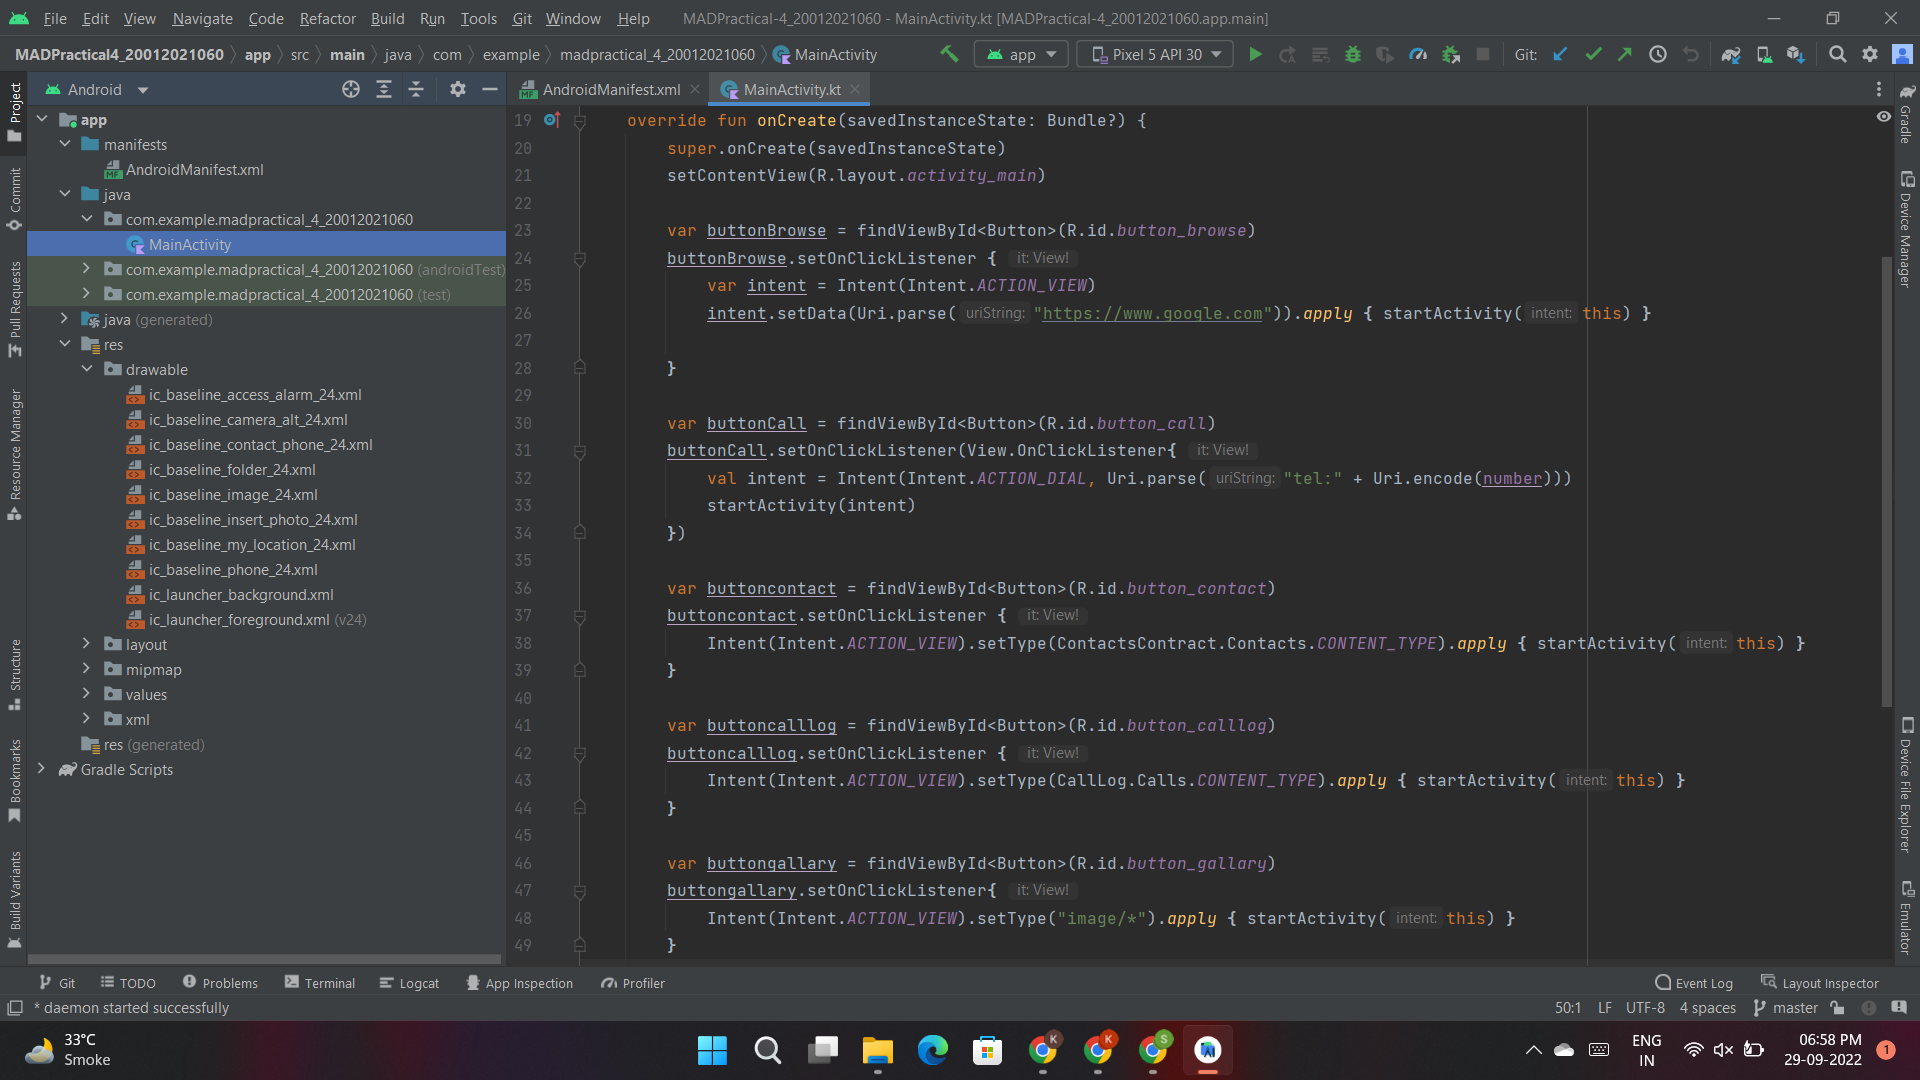
Task: Collapse All in the Project panel toolbar
Action: click(417, 89)
